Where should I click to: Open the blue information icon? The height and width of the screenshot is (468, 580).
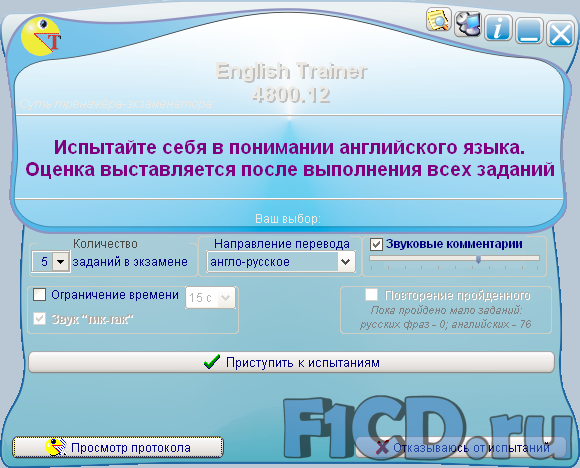(x=498, y=28)
